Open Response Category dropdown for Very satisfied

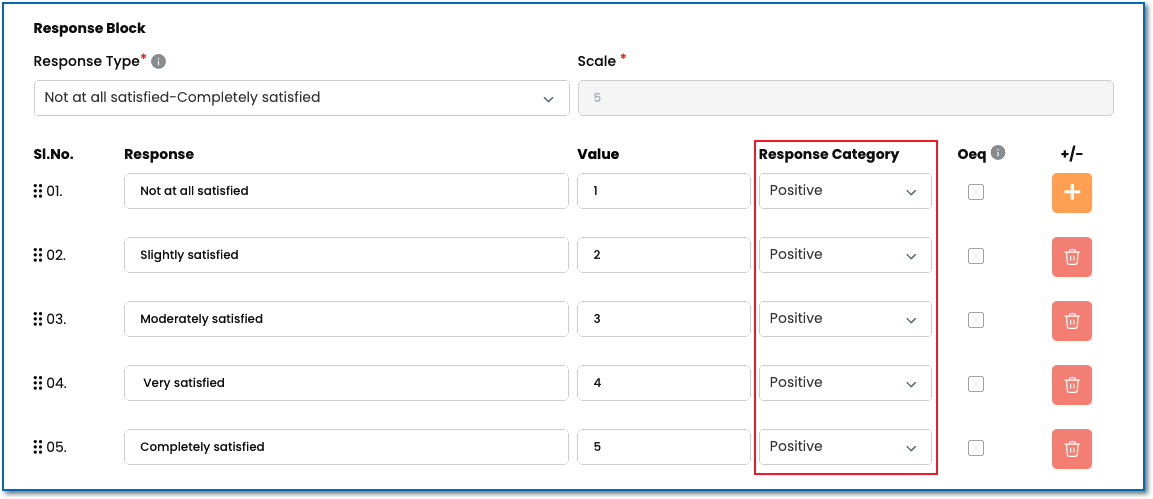[x=844, y=383]
